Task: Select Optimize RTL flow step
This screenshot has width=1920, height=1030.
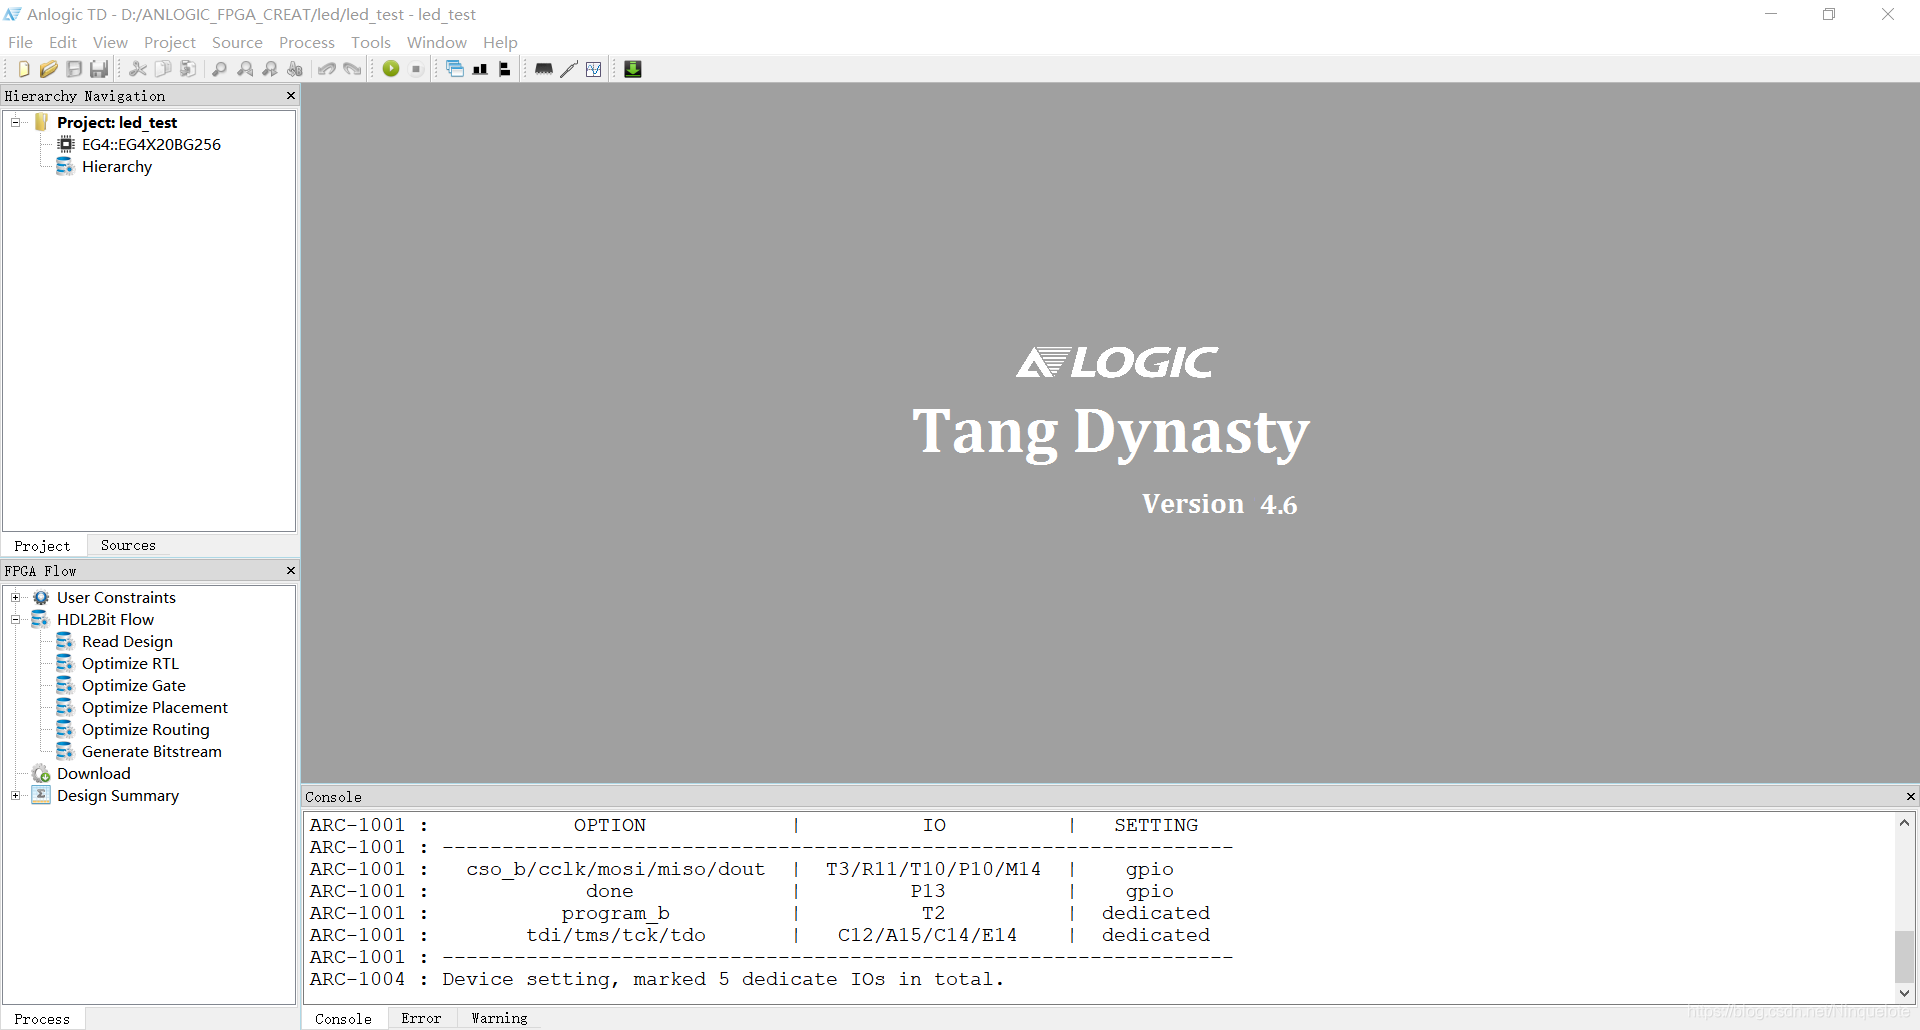Action: (x=118, y=663)
